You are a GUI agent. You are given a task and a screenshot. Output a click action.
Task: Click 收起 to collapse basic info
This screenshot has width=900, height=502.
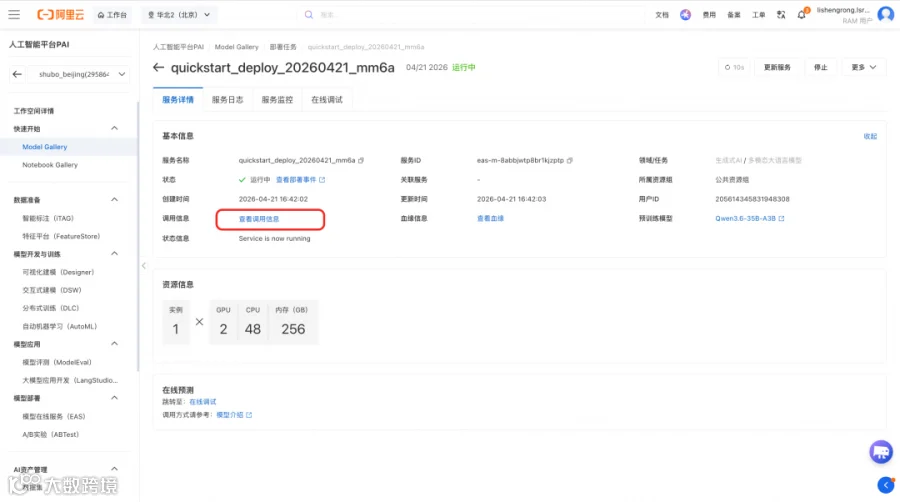pos(870,136)
